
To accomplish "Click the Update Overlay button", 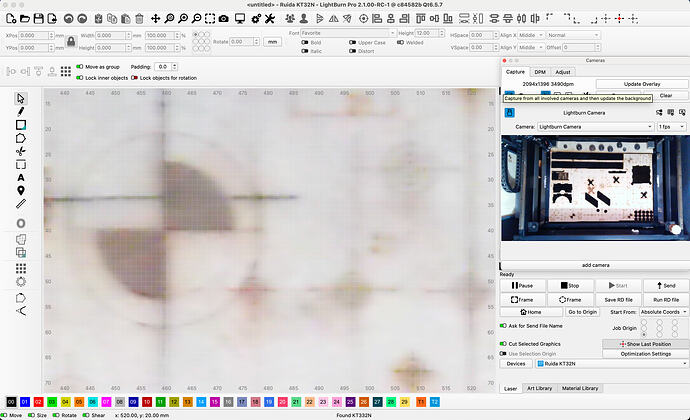I will click(642, 83).
